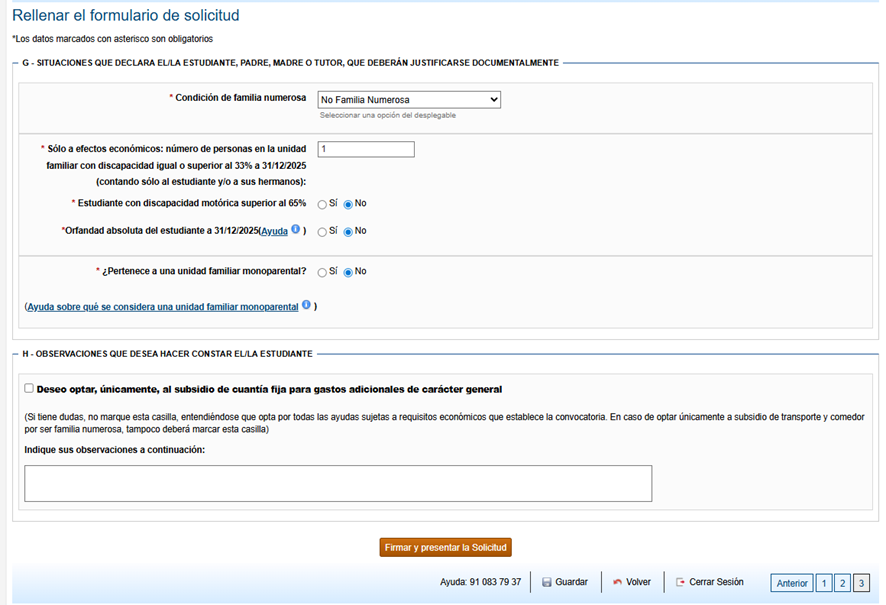Open help about unidad familiar monoparental link

163,307
